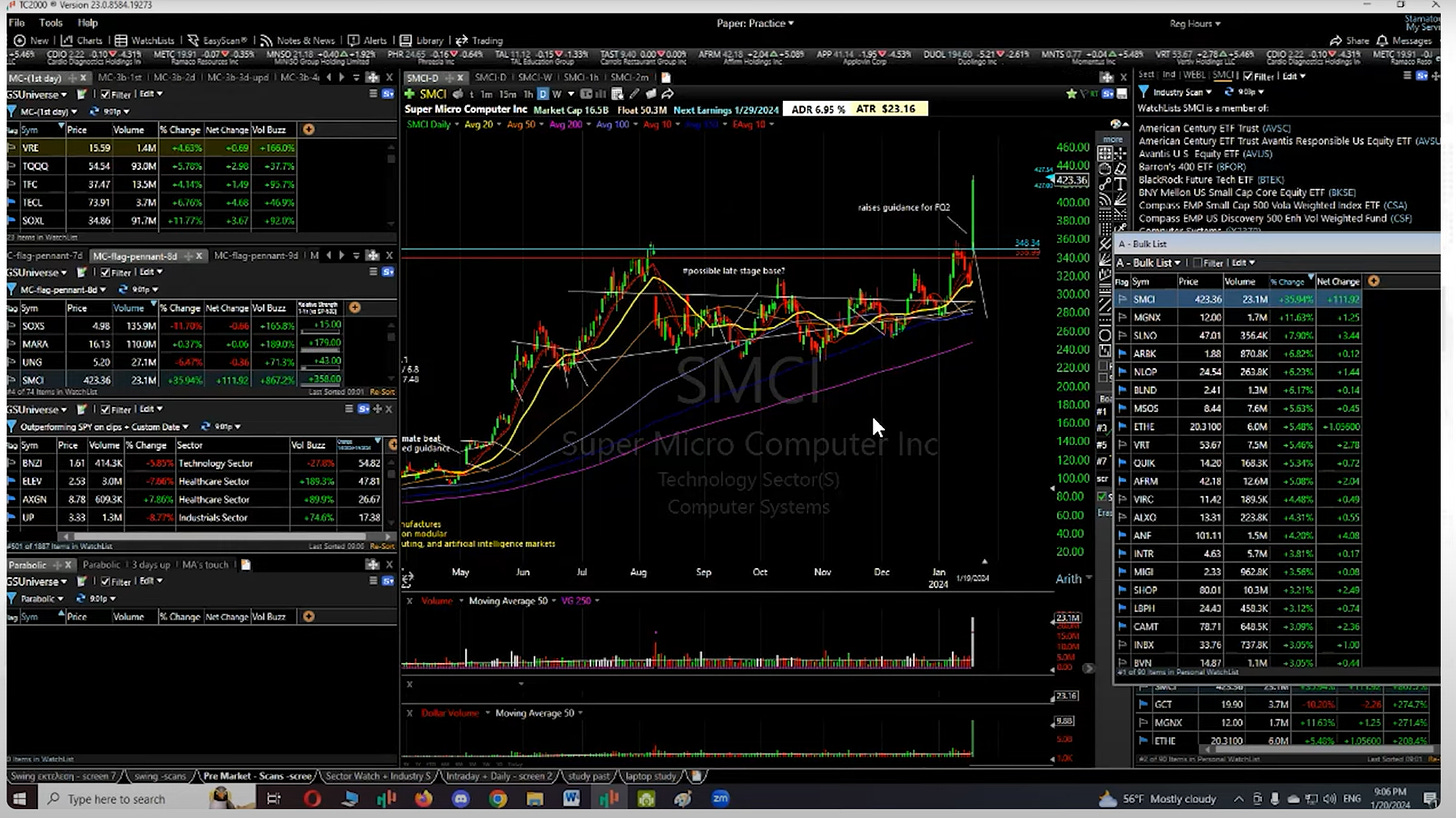Add column with plus icon in Bulk List

(x=1373, y=281)
